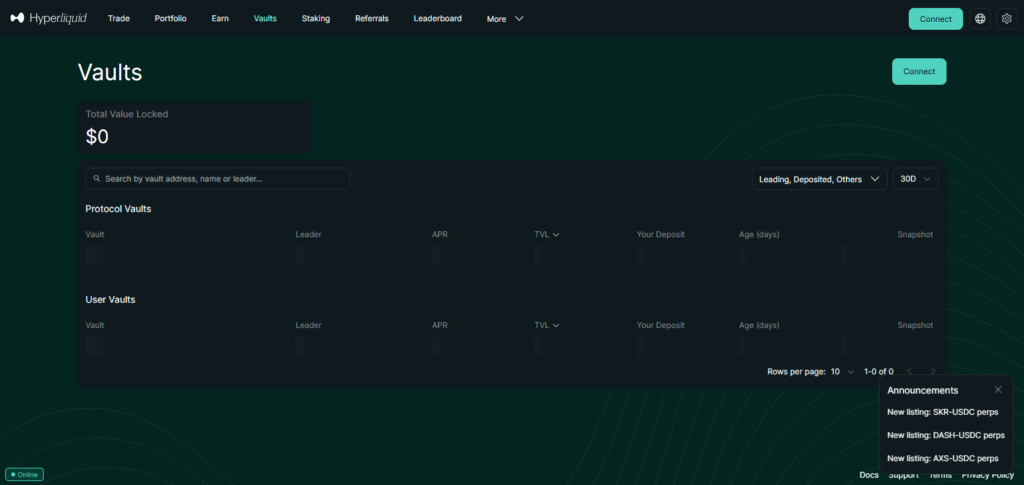Viewport: 1024px width, 485px height.
Task: Click the Hyperliquid logo icon
Action: tap(17, 18)
